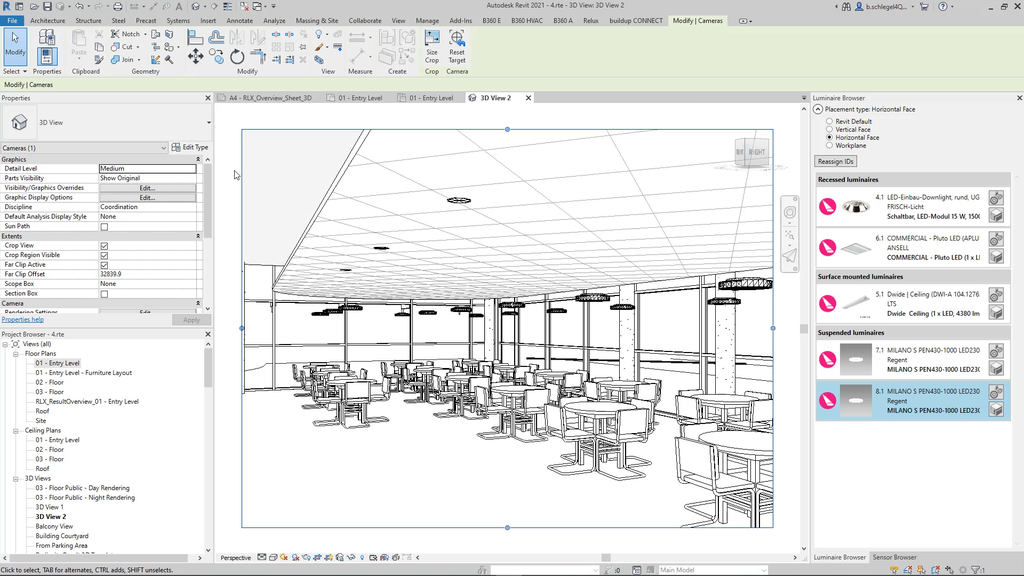
Task: Collapse the Views (all) root node
Action: click(5, 344)
